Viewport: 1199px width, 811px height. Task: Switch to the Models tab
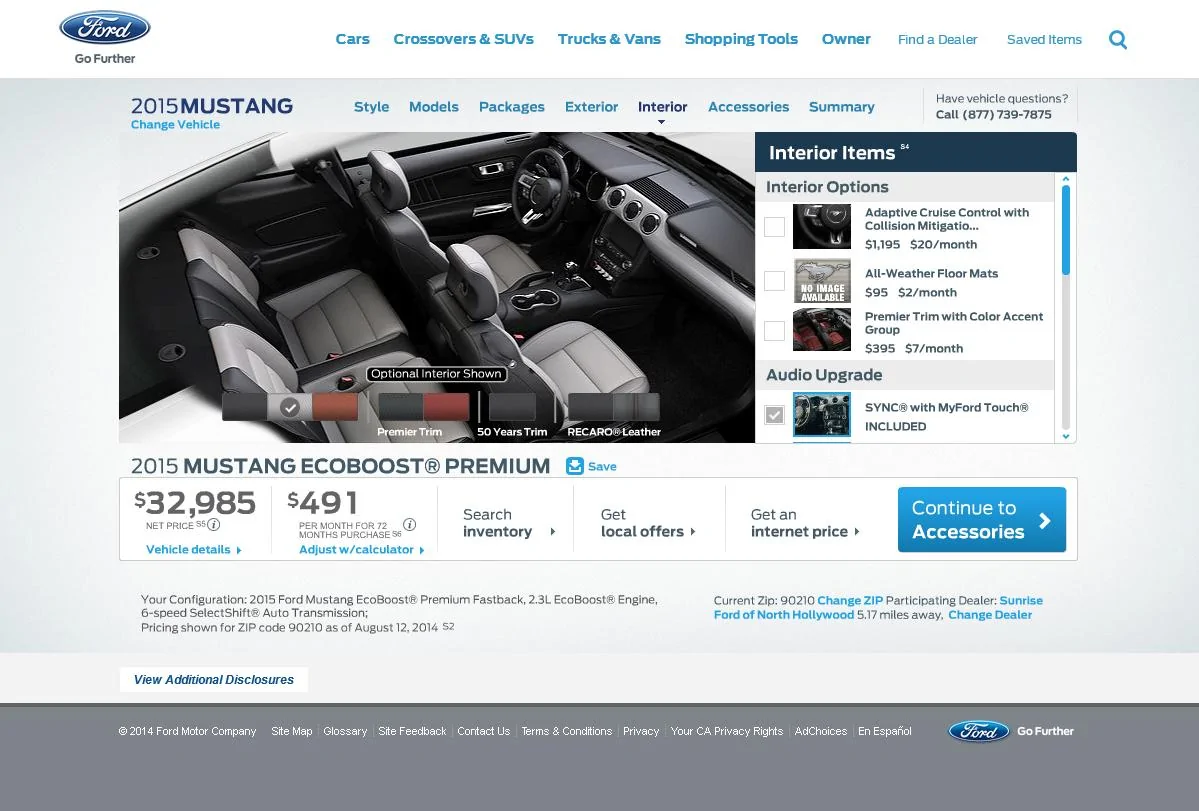pyautogui.click(x=434, y=107)
